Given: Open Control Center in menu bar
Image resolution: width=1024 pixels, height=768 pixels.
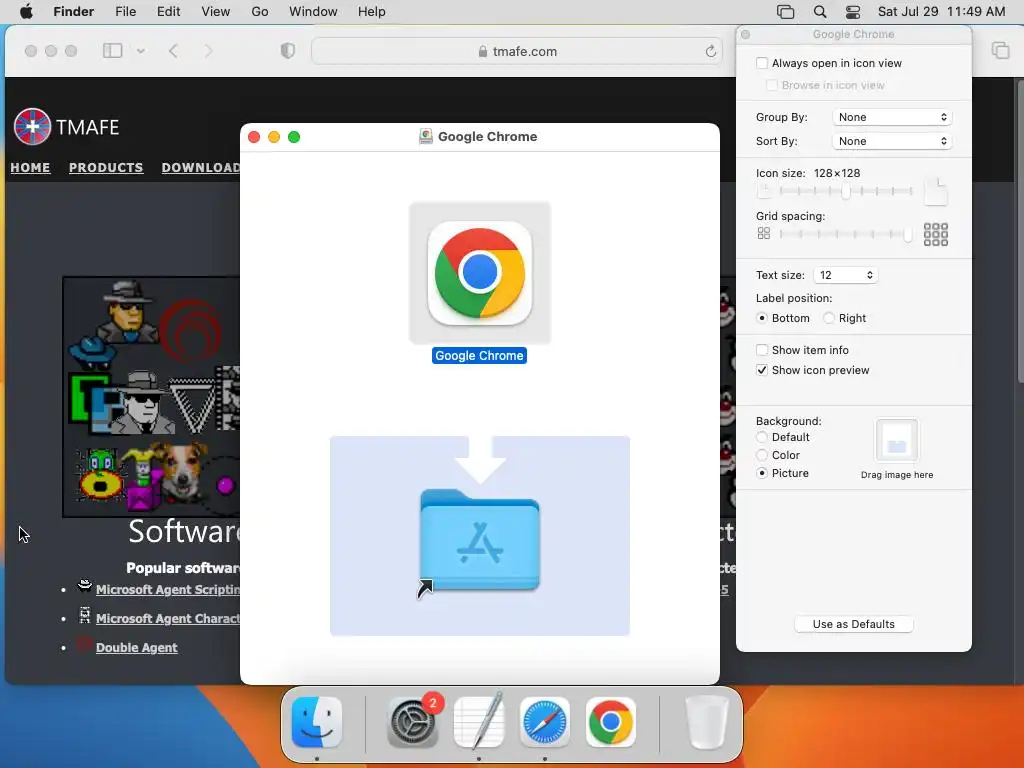Looking at the screenshot, I should (853, 12).
